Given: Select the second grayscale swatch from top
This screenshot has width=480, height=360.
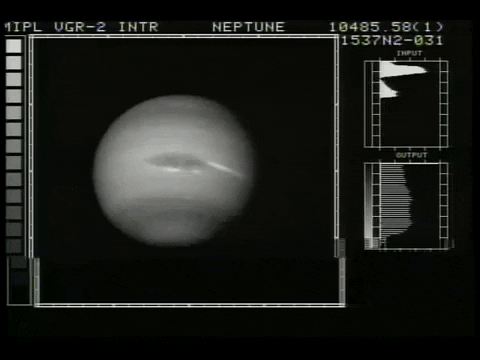Looking at the screenshot, I should tap(14, 63).
